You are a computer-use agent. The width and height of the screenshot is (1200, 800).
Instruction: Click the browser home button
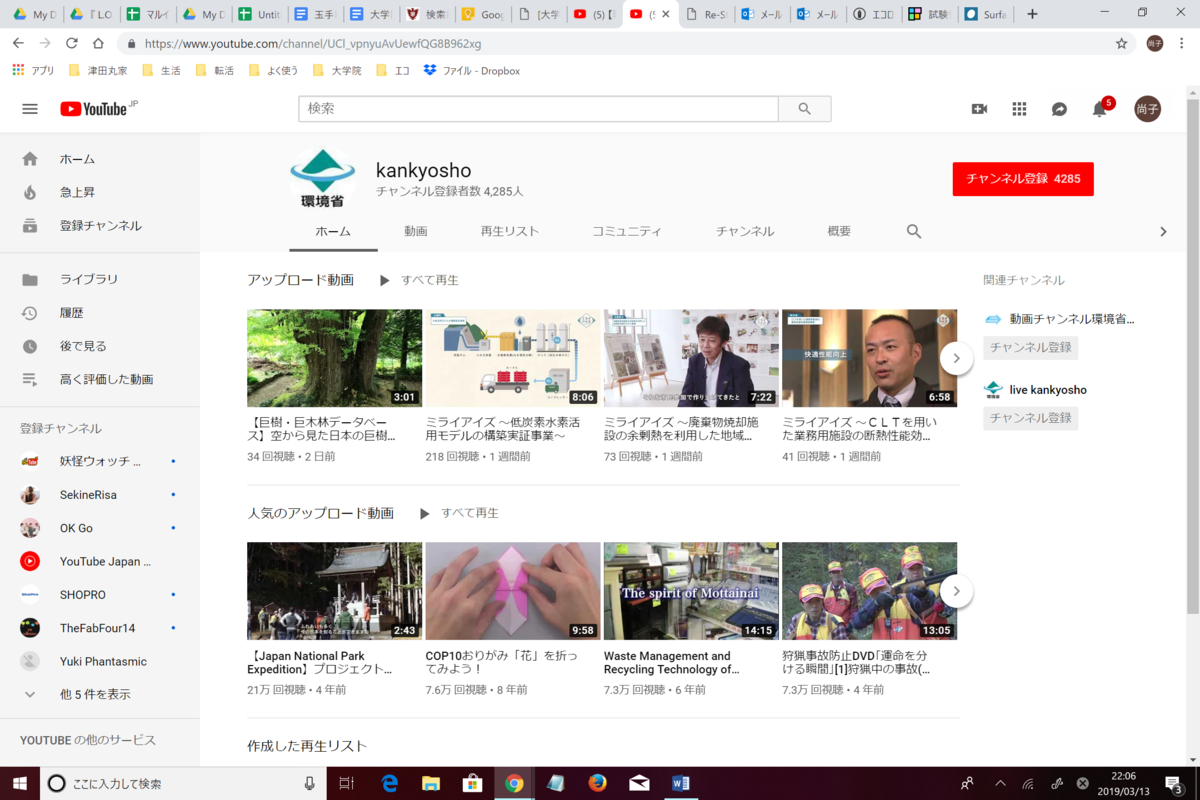pyautogui.click(x=98, y=43)
